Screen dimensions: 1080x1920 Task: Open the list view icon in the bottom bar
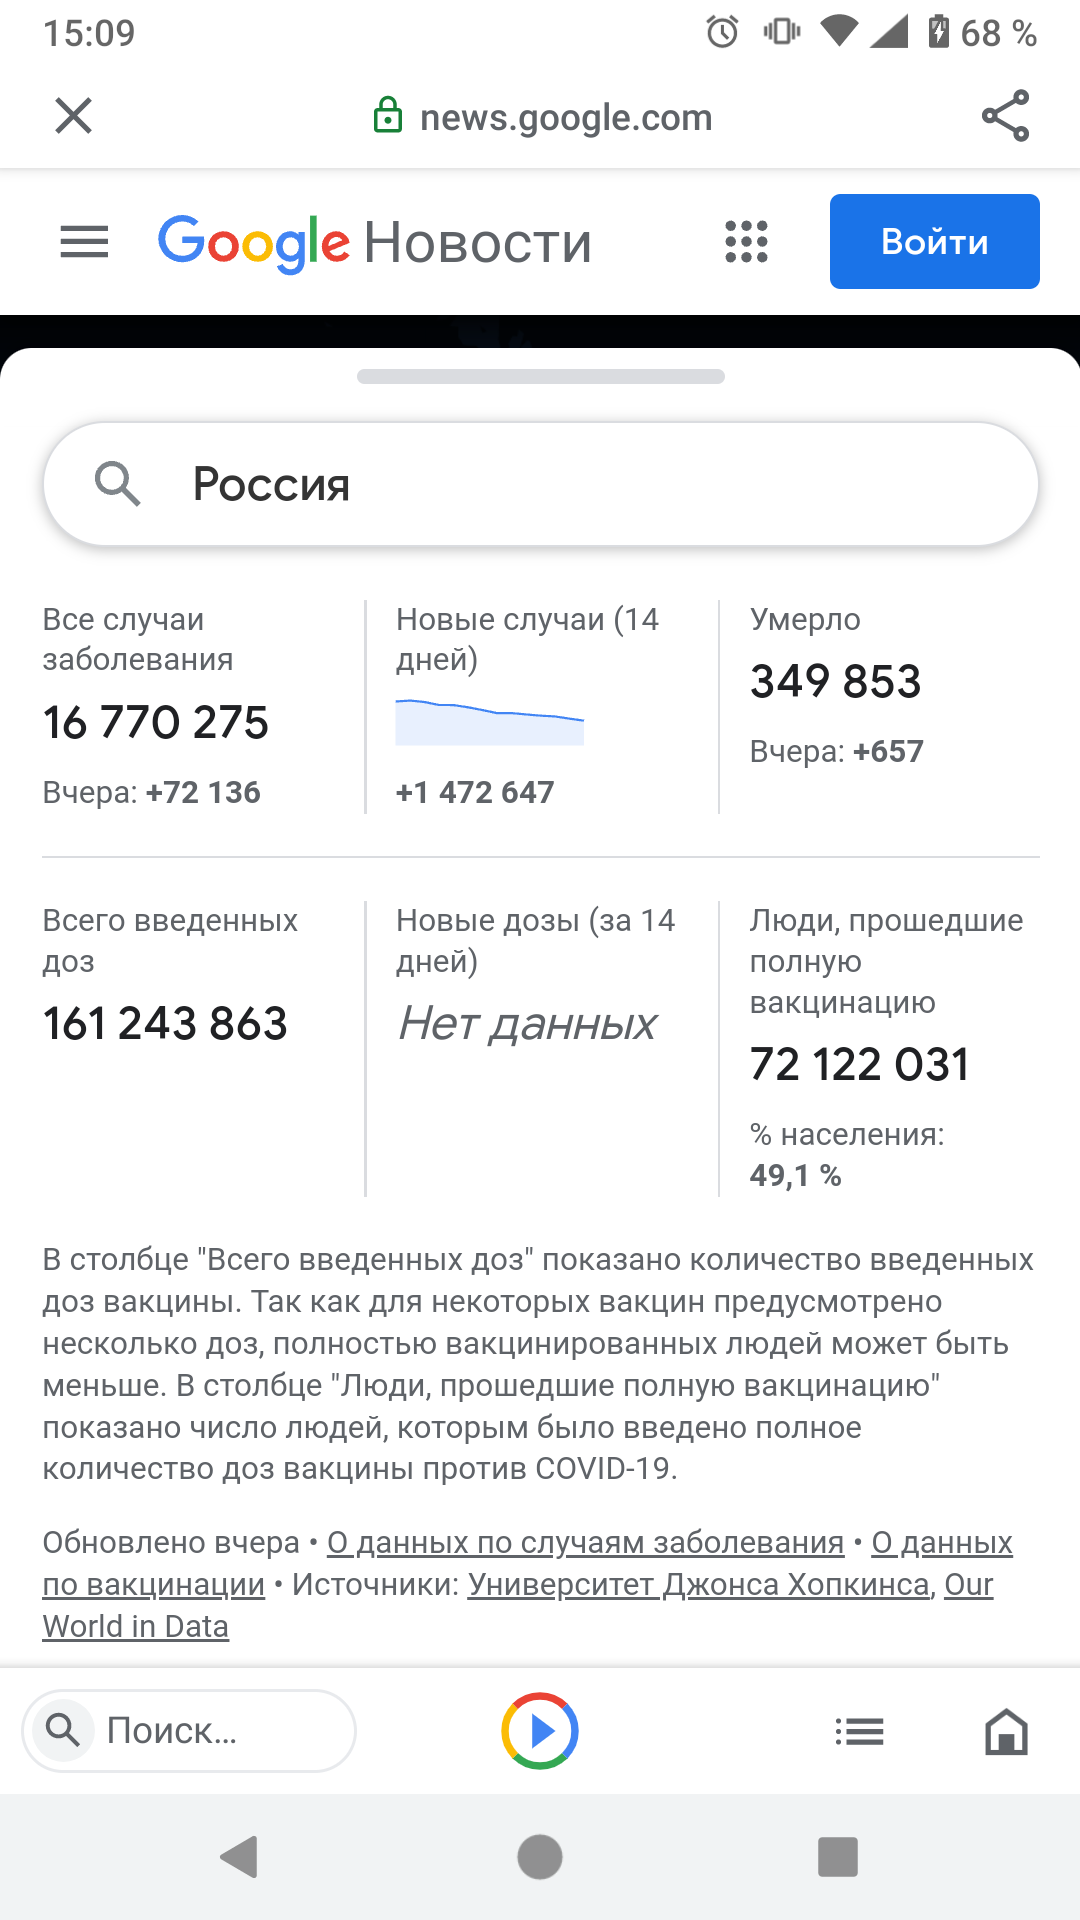coord(859,1731)
